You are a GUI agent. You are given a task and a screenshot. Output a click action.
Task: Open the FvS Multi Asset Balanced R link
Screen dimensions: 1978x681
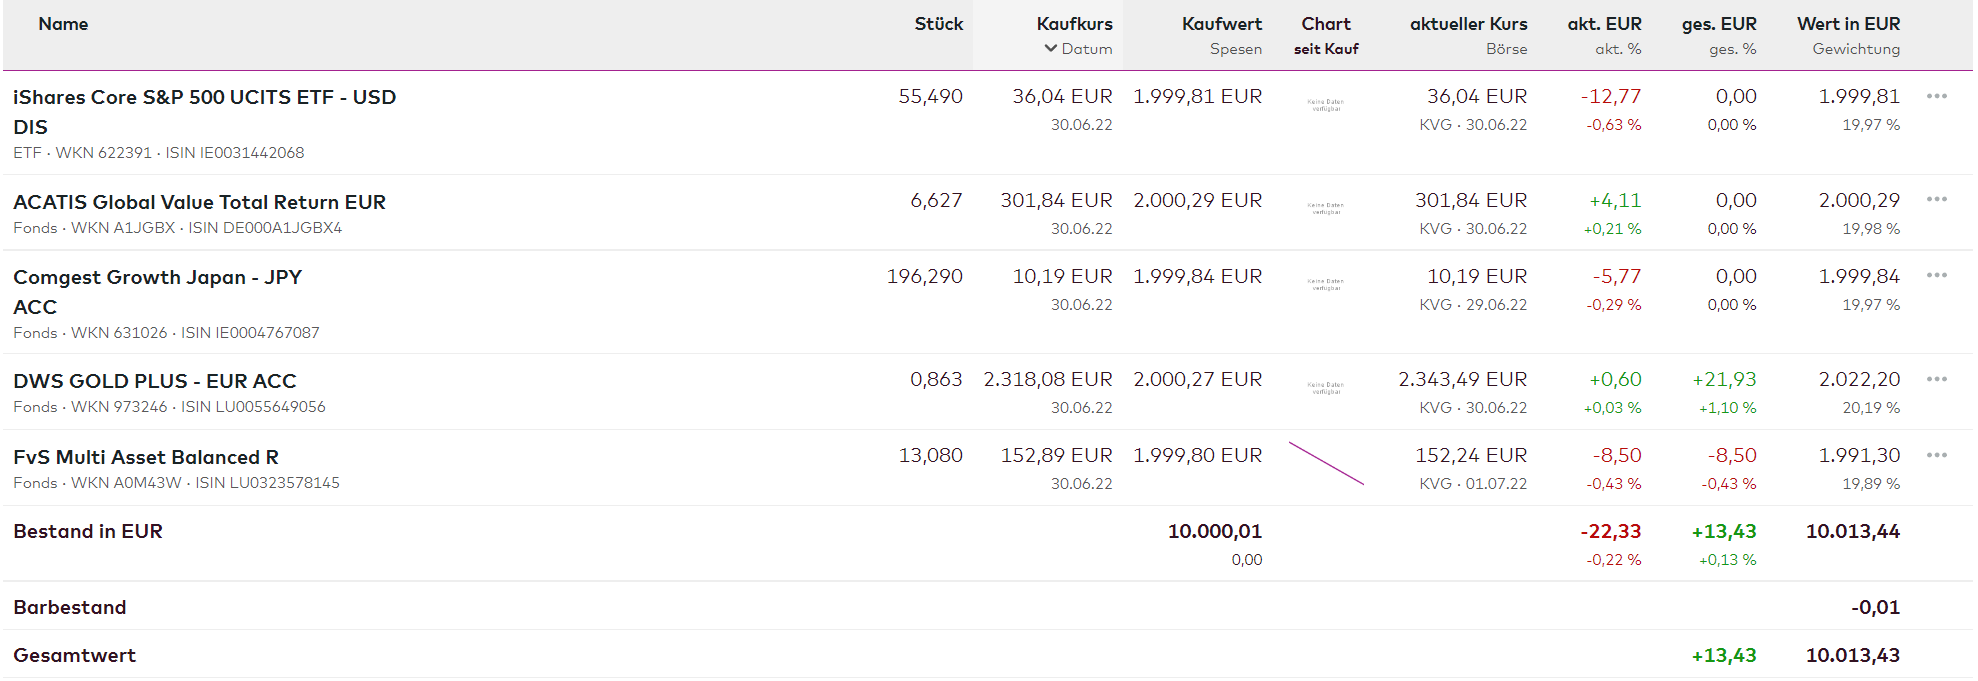click(x=146, y=458)
